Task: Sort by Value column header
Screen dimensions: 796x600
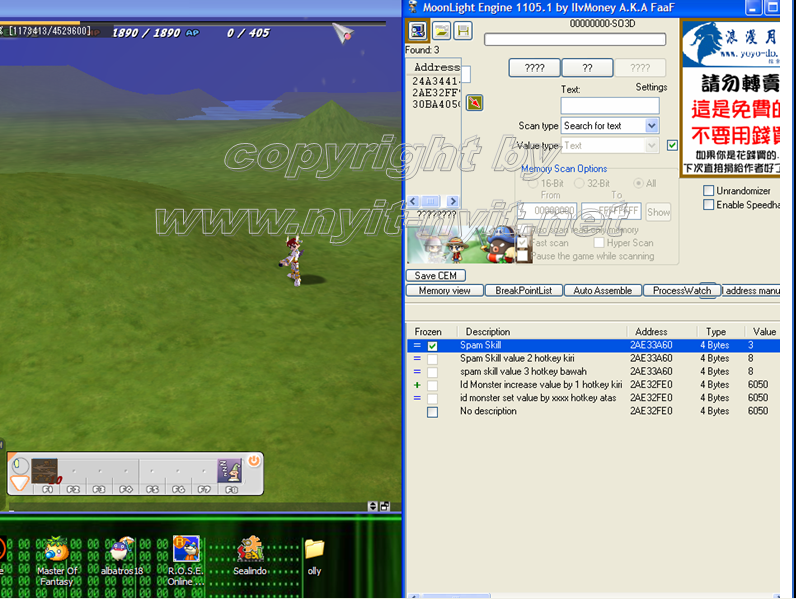Action: pos(763,331)
